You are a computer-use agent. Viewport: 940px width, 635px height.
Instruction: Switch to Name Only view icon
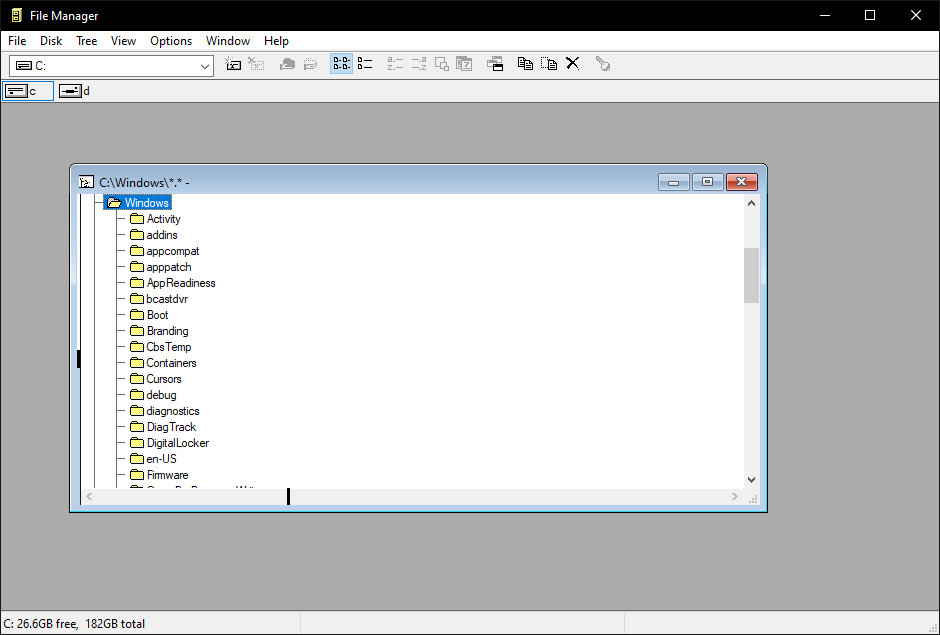coord(342,64)
